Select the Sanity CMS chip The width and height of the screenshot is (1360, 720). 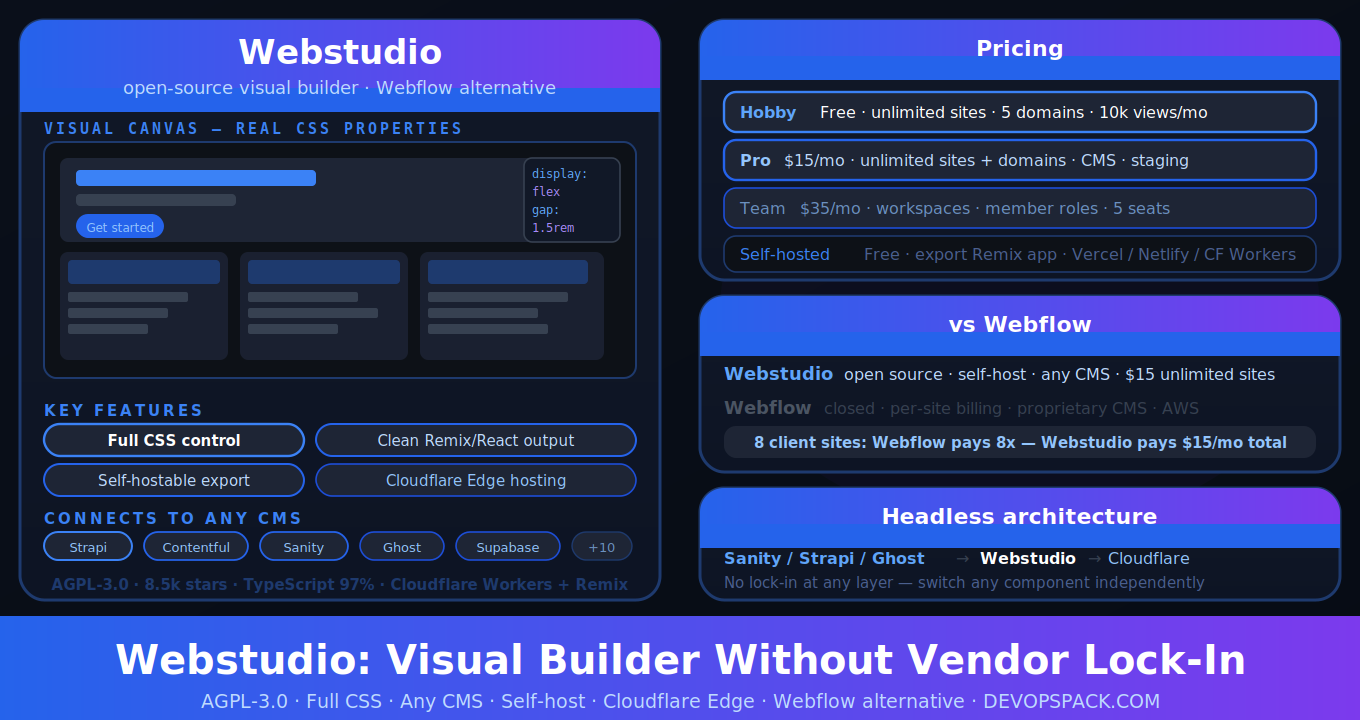[x=304, y=547]
